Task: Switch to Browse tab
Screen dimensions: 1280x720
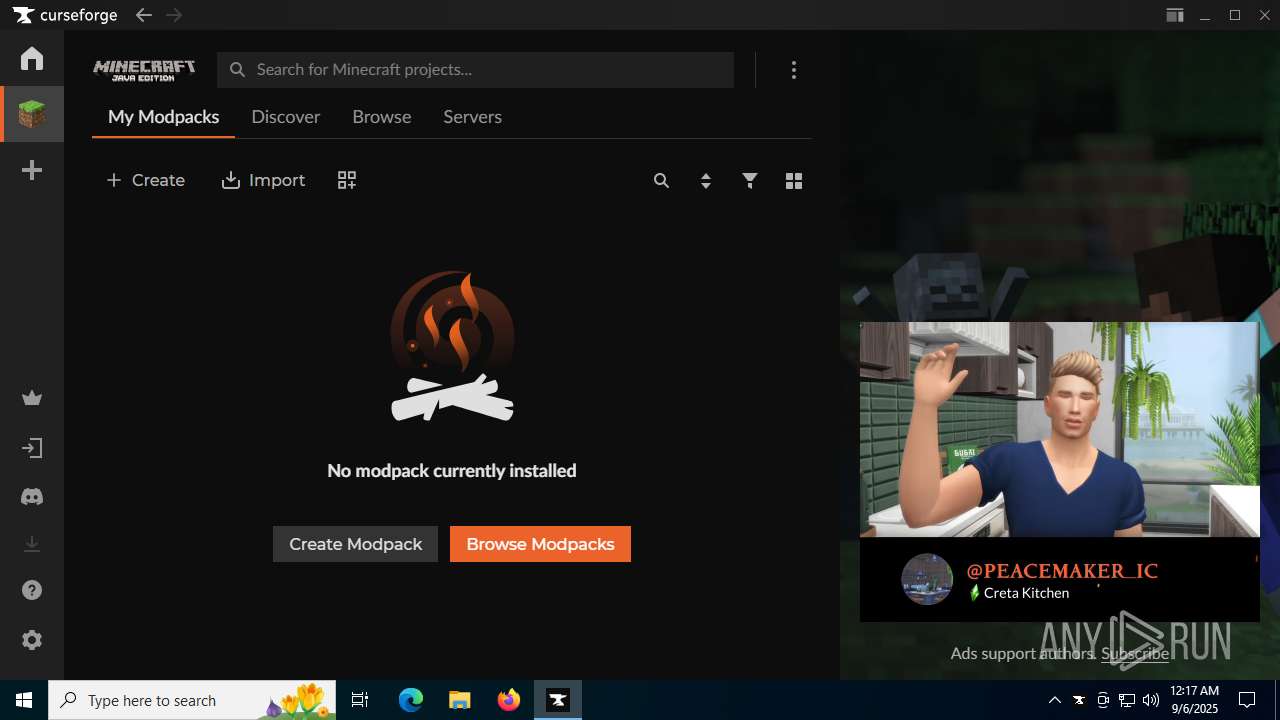Action: point(382,117)
